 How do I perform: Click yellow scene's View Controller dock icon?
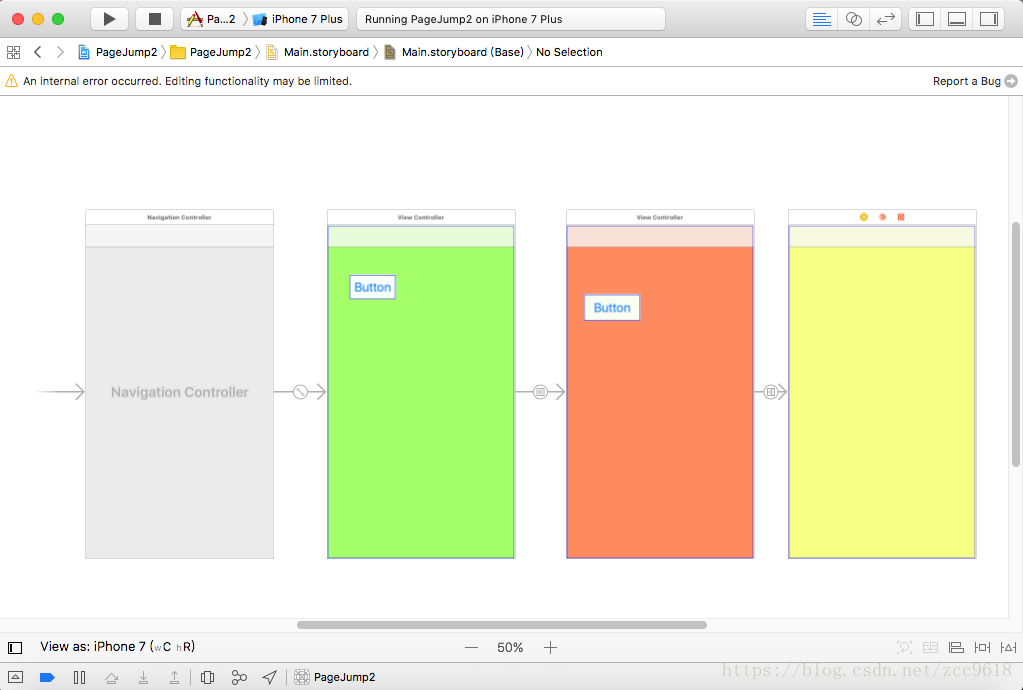[864, 217]
